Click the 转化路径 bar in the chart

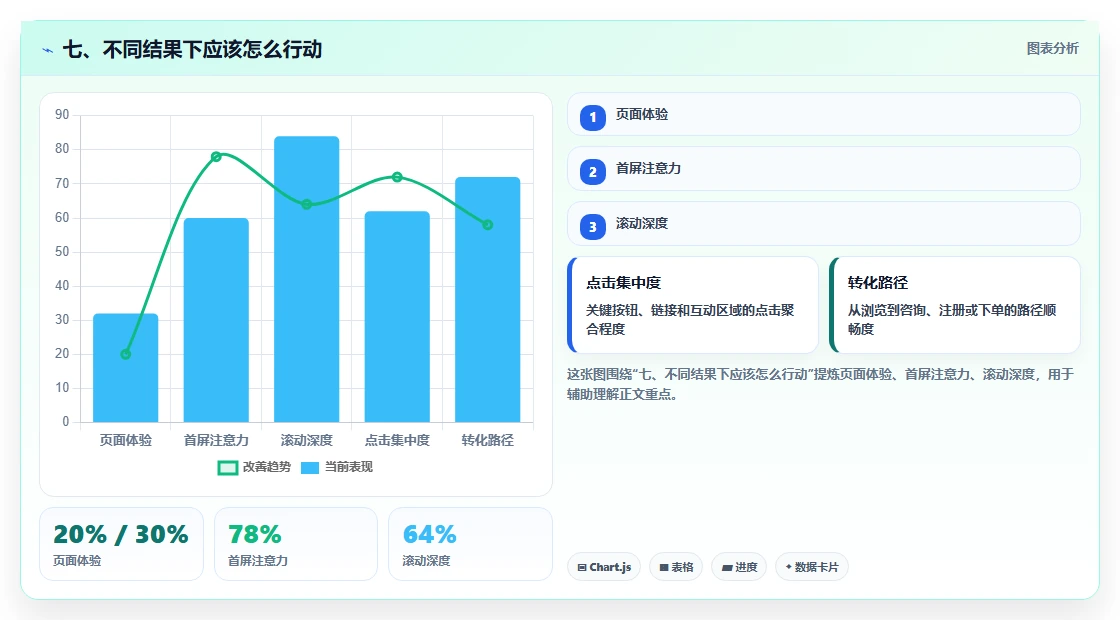pos(488,299)
